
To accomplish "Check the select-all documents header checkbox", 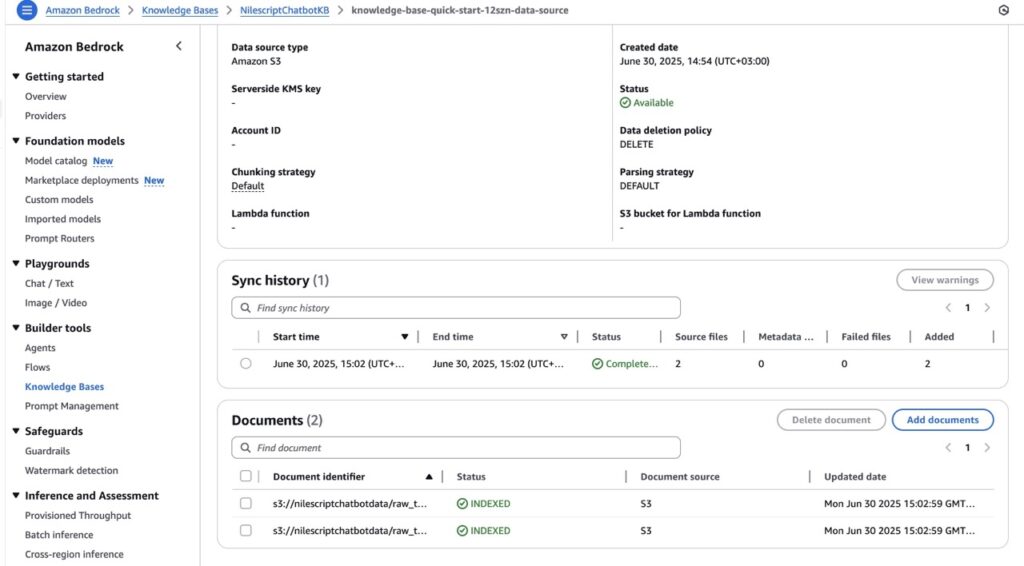I will point(246,477).
